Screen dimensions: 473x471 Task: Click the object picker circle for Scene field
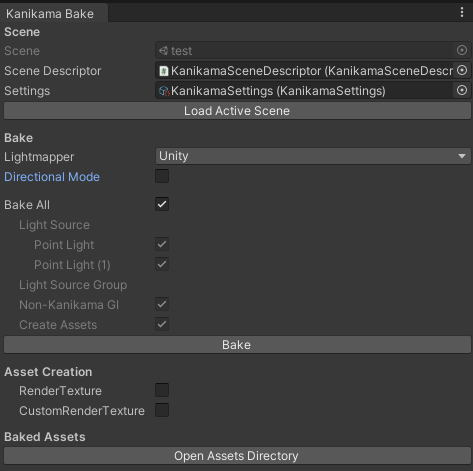[462, 50]
